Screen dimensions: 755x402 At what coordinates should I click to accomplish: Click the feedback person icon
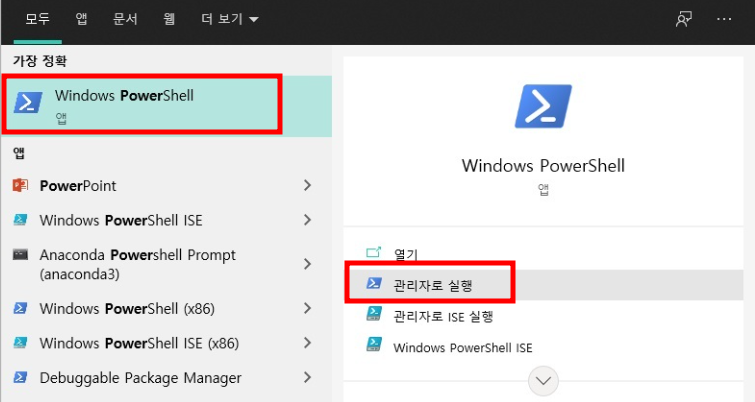(x=683, y=19)
